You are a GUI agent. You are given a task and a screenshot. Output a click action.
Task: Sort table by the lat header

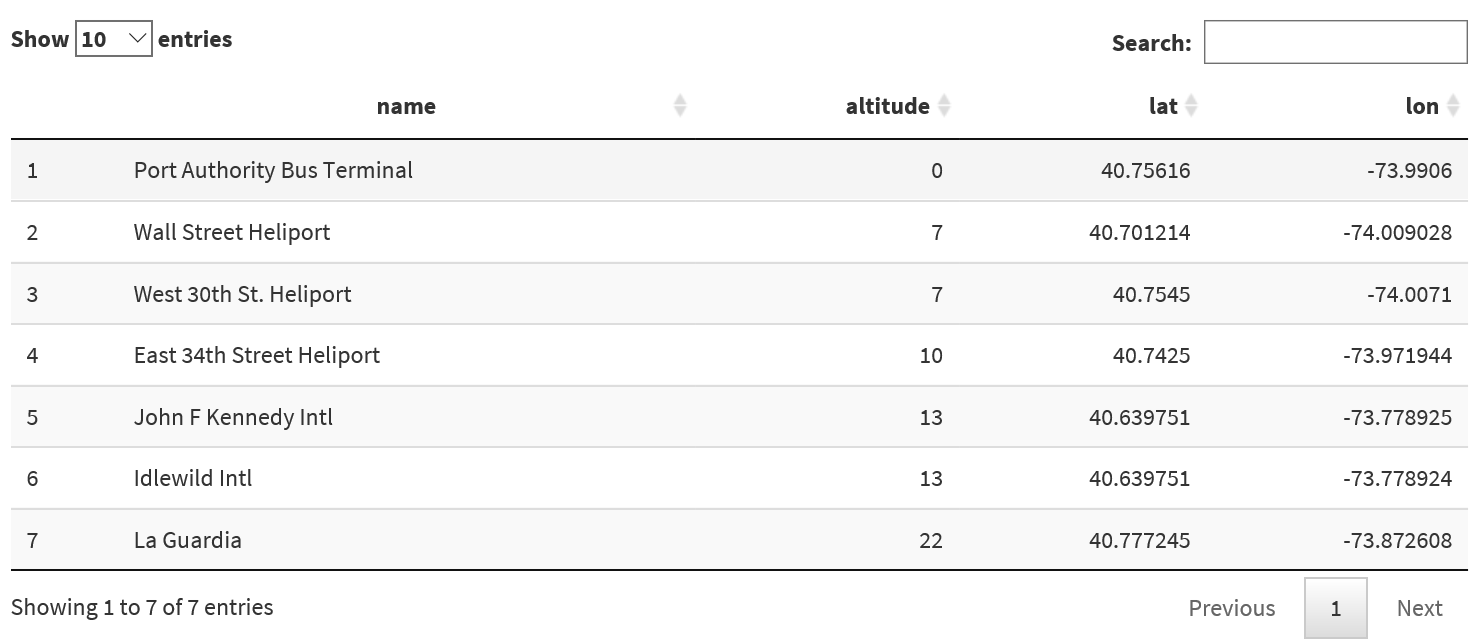[1162, 106]
